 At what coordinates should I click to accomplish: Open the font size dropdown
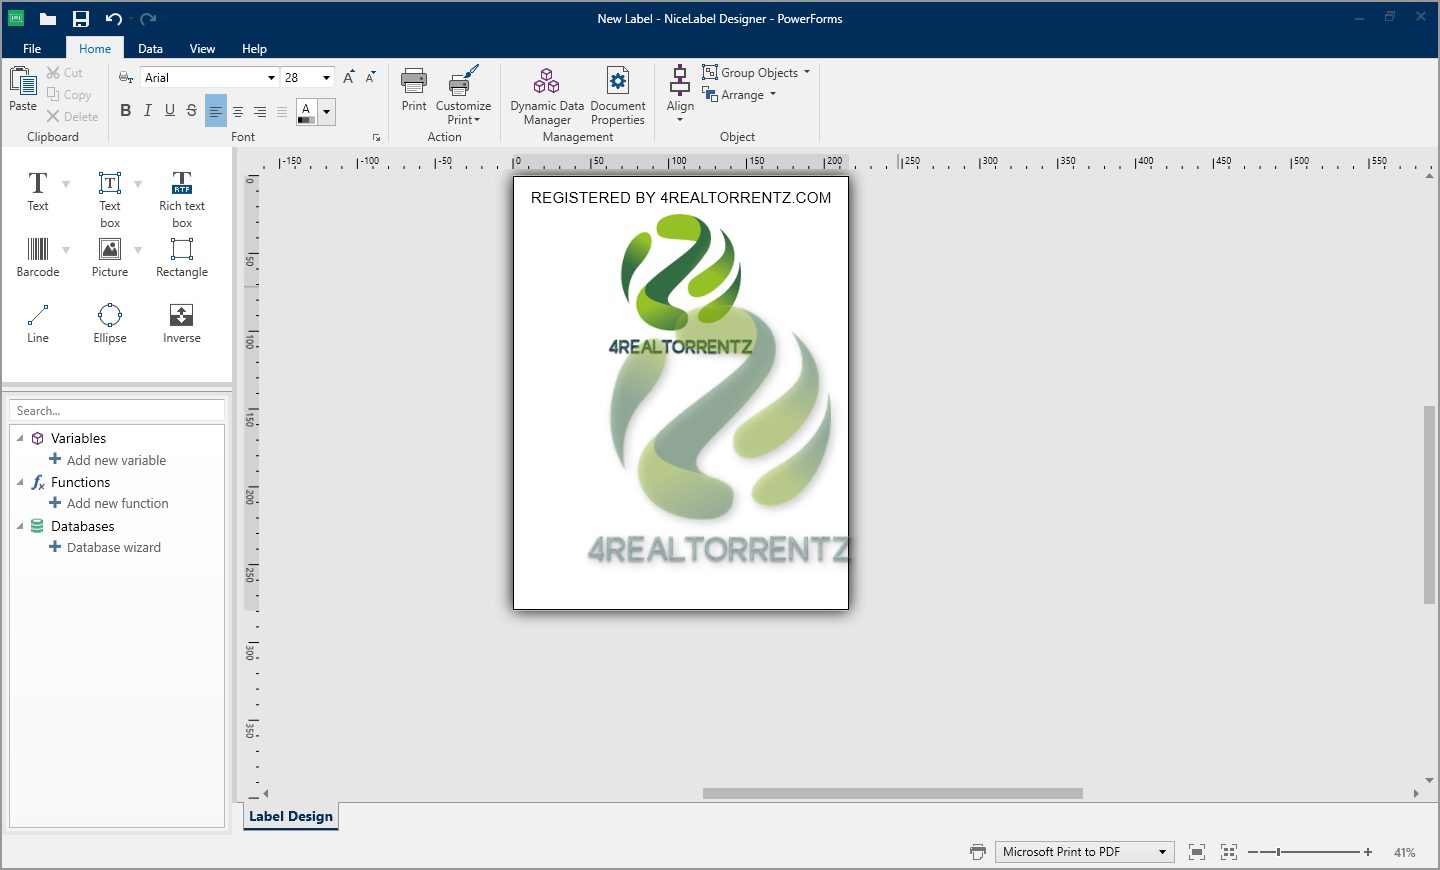pyautogui.click(x=326, y=76)
